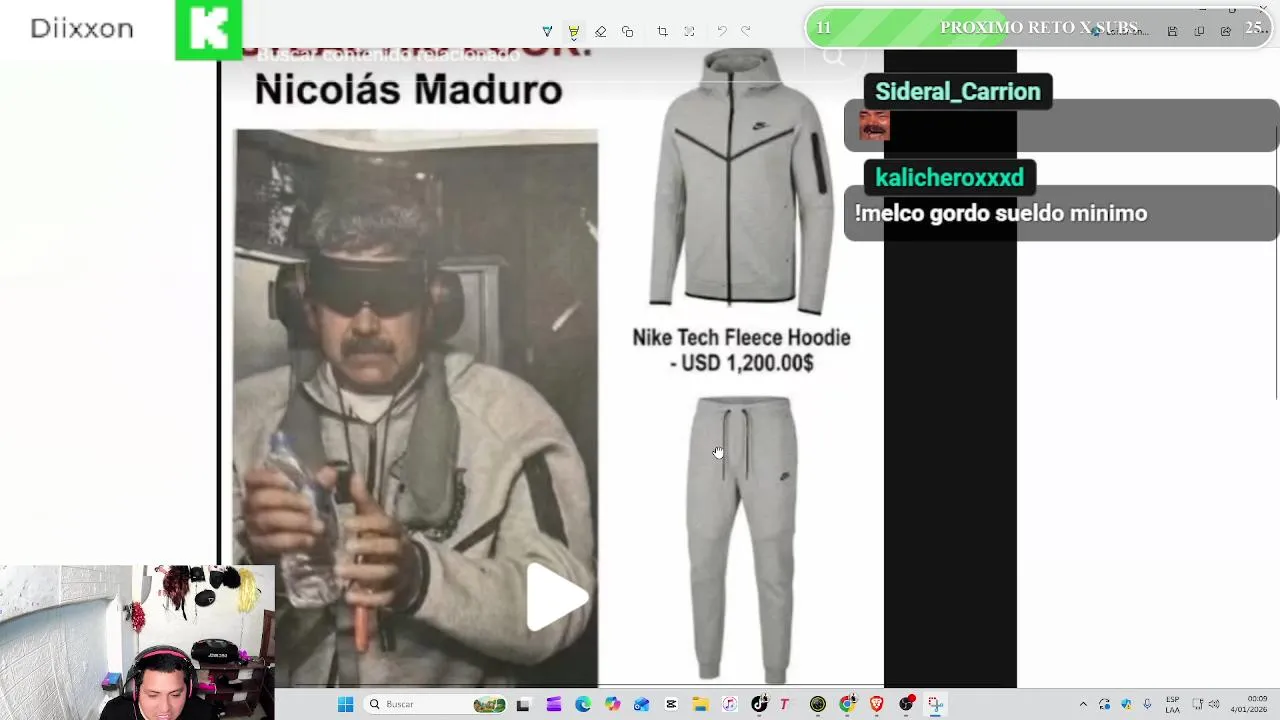Click the purple stacked-bars taskbar app
Image resolution: width=1280 pixels, height=720 pixels.
pyautogui.click(x=554, y=704)
